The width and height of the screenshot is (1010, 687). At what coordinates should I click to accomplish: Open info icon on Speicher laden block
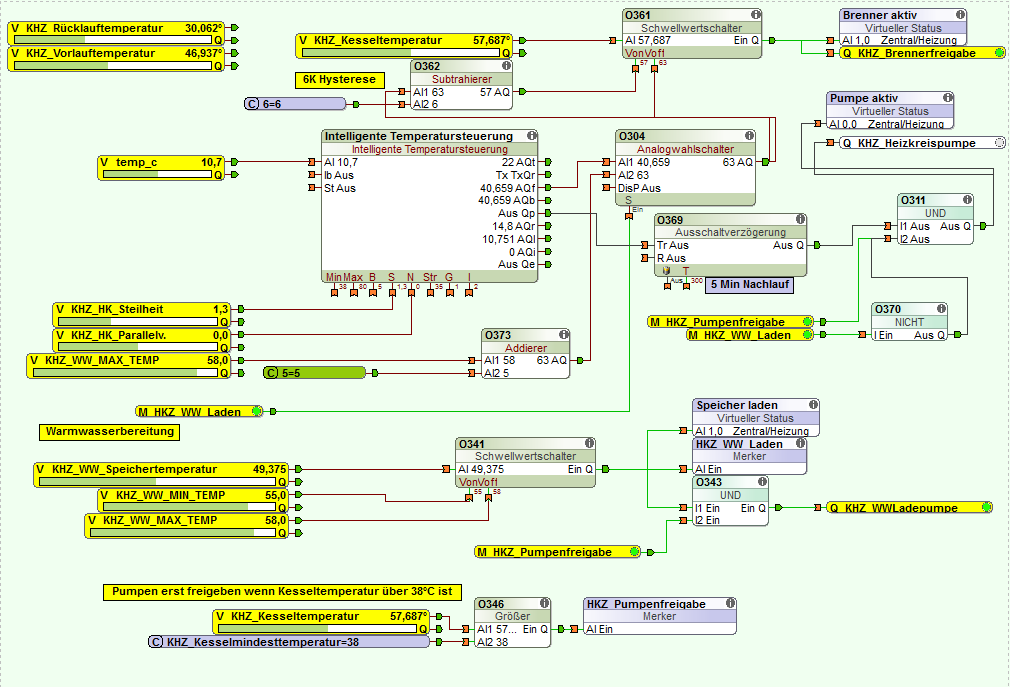tap(814, 404)
